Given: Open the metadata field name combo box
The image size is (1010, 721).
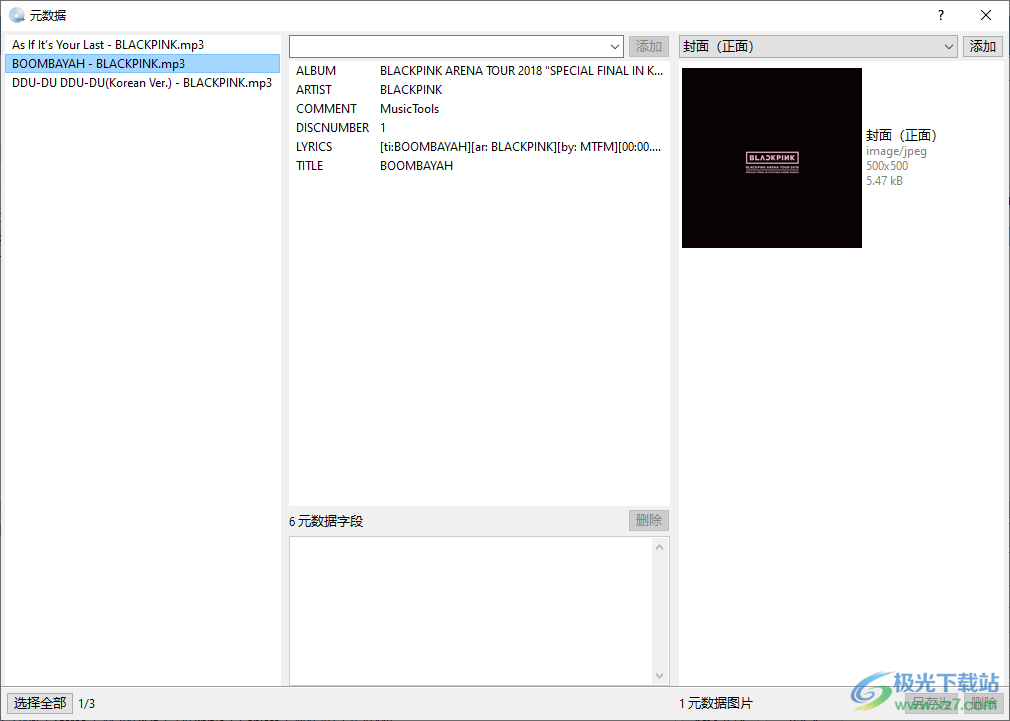Looking at the screenshot, I should [456, 46].
